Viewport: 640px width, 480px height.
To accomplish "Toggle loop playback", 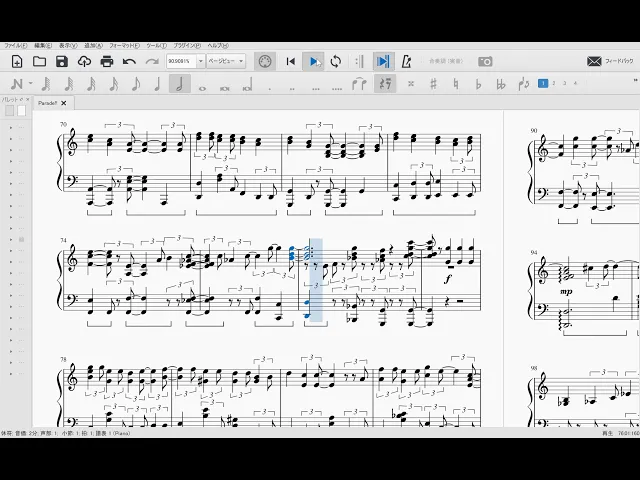I will [x=336, y=62].
